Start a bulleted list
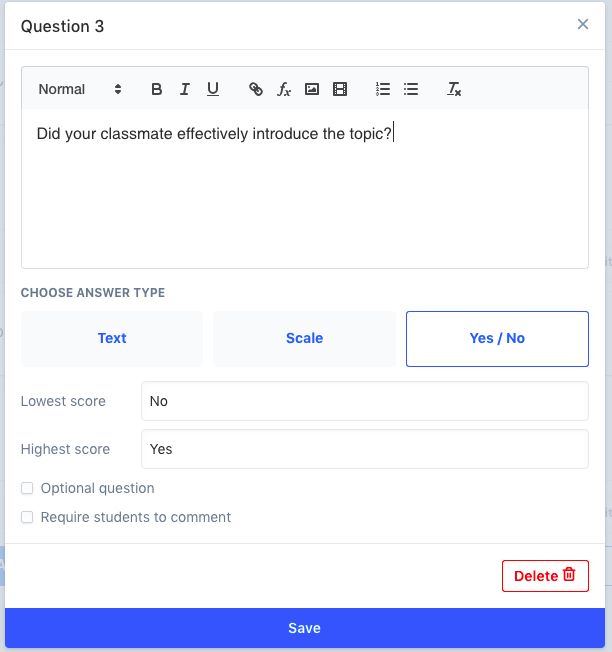This screenshot has height=652, width=612. coord(411,89)
